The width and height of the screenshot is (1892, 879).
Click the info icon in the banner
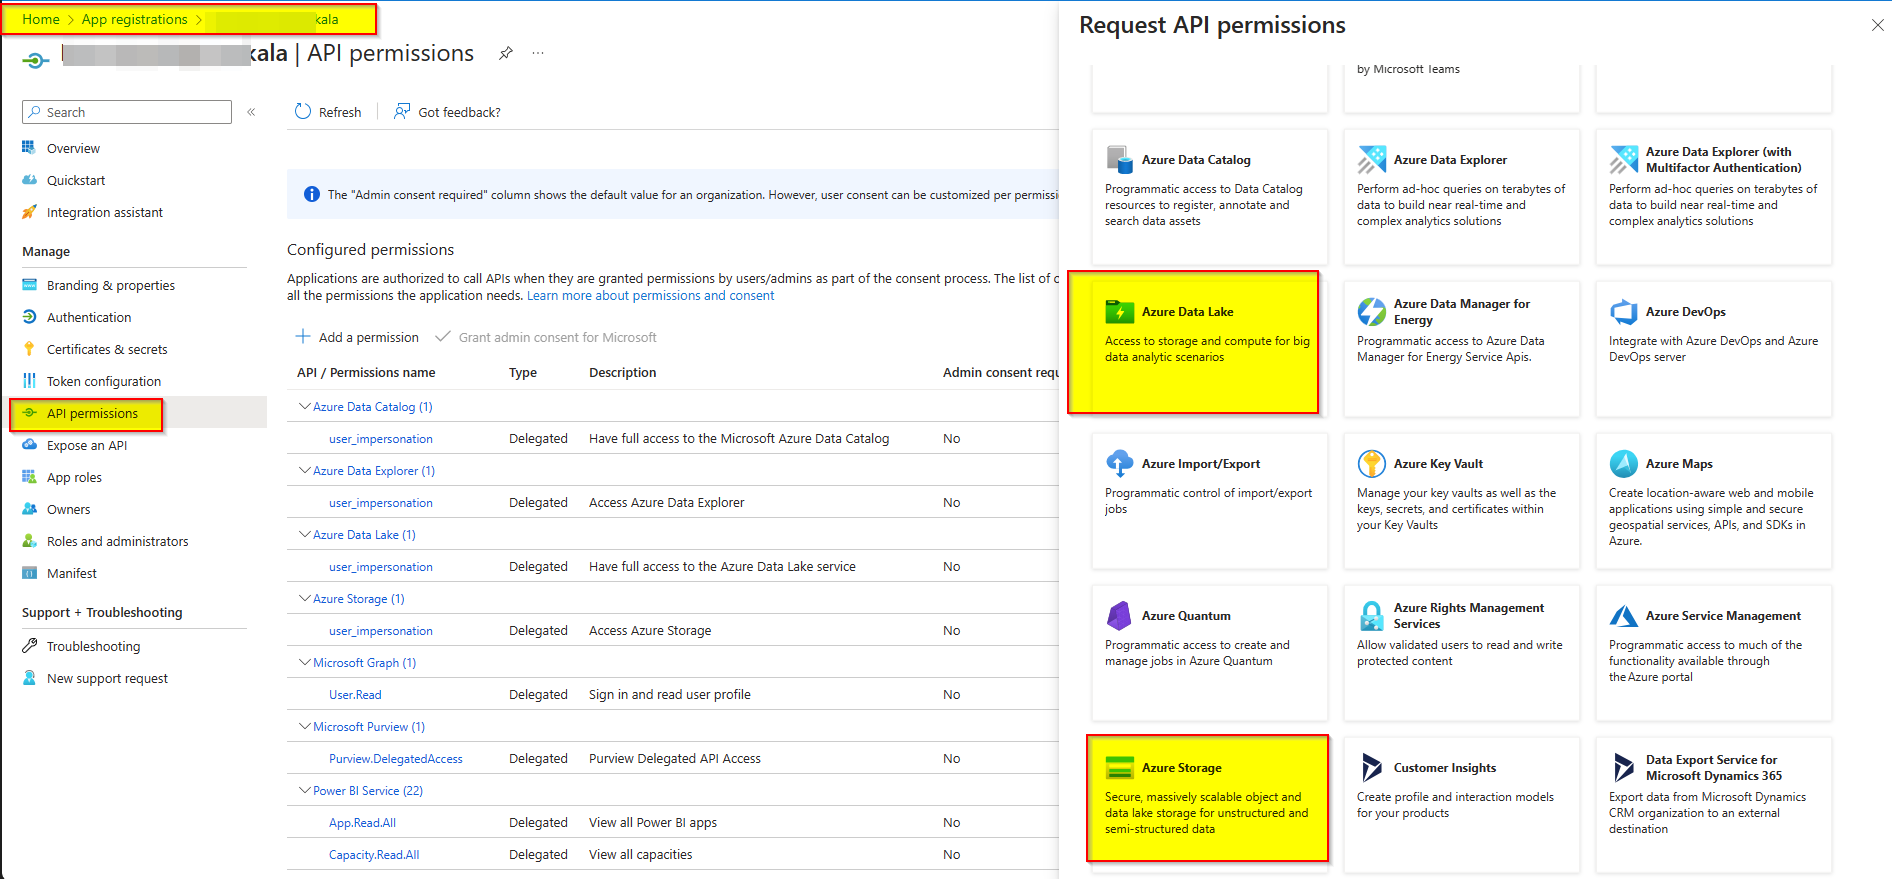tap(311, 194)
